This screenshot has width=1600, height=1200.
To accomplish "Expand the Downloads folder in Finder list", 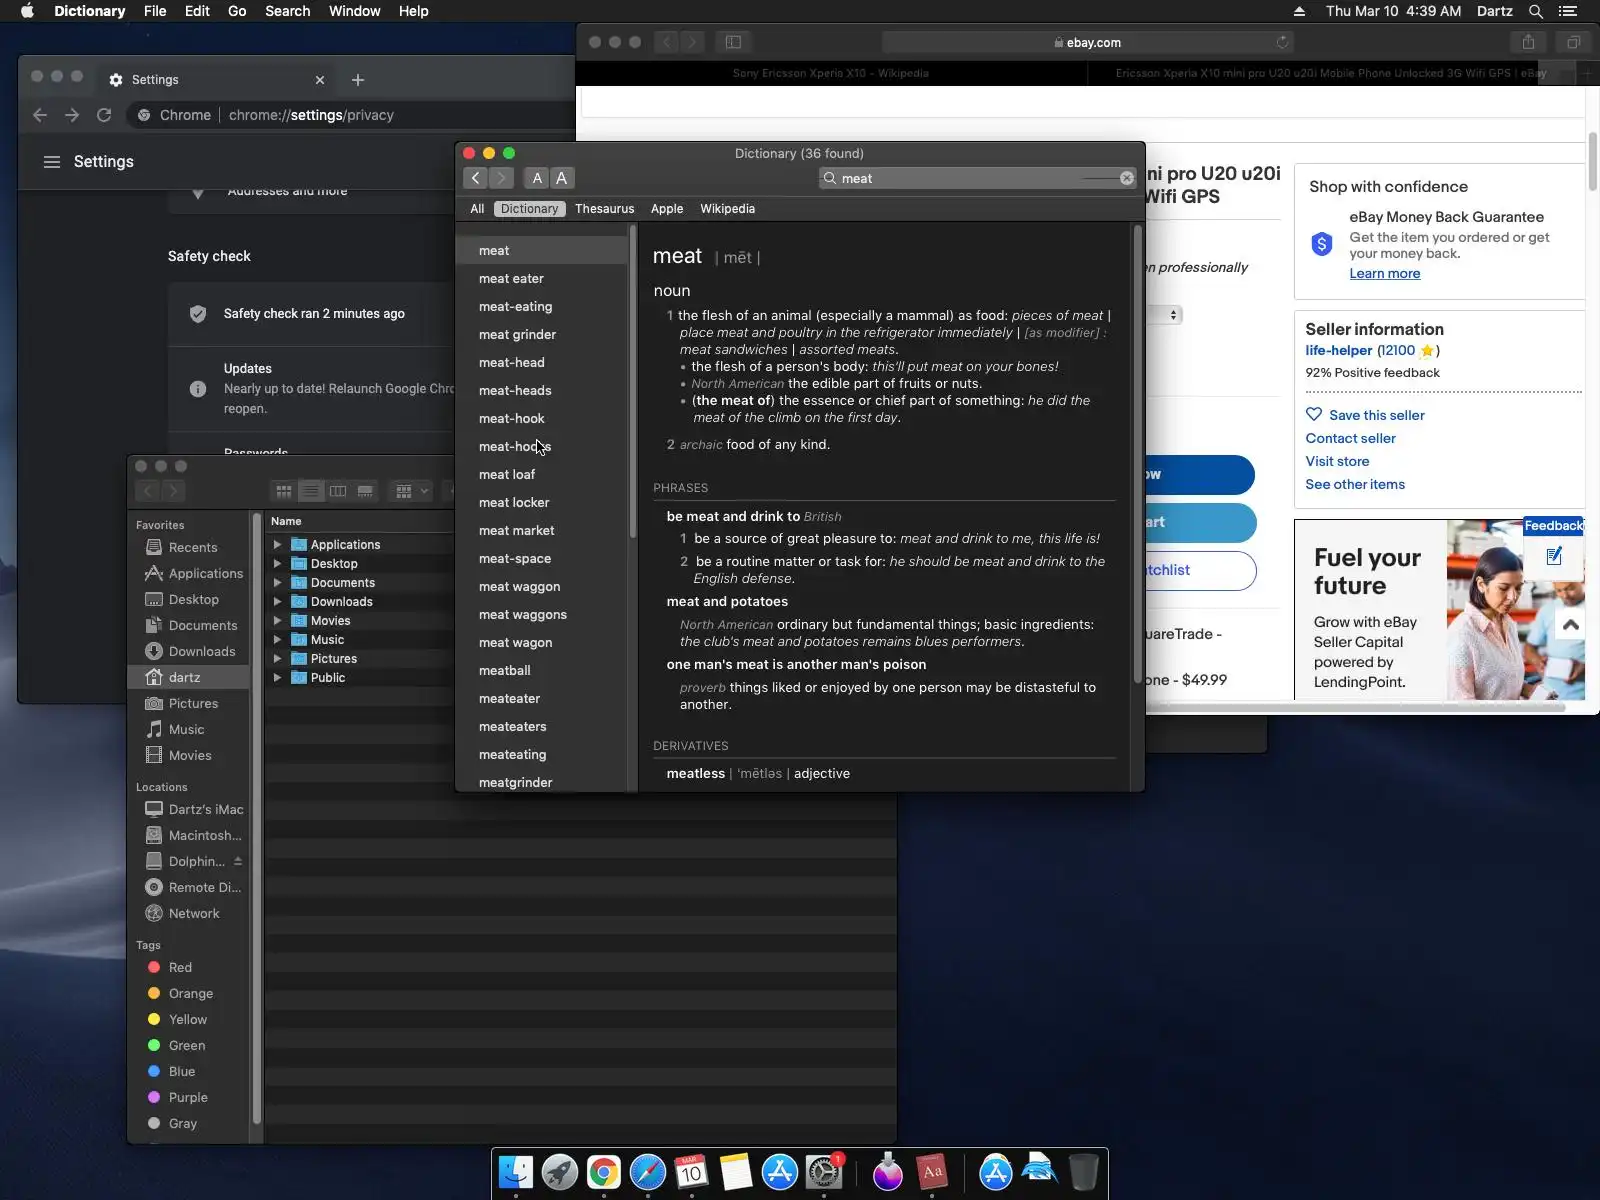I will (277, 602).
